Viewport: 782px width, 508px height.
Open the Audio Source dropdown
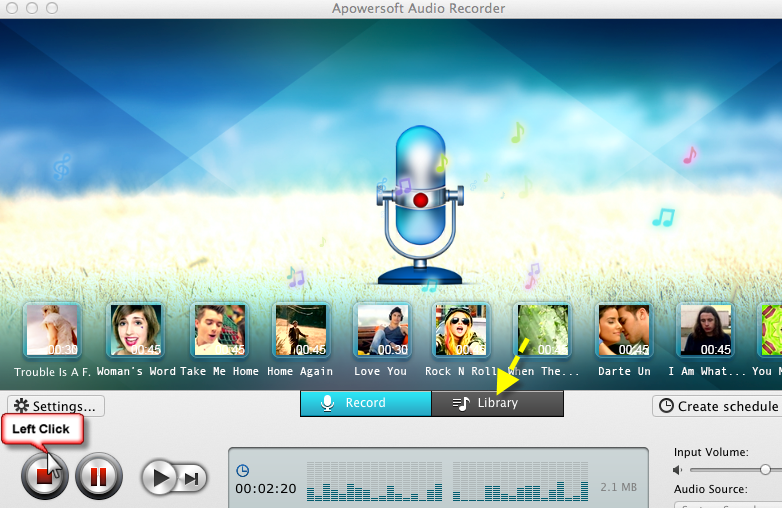click(725, 503)
